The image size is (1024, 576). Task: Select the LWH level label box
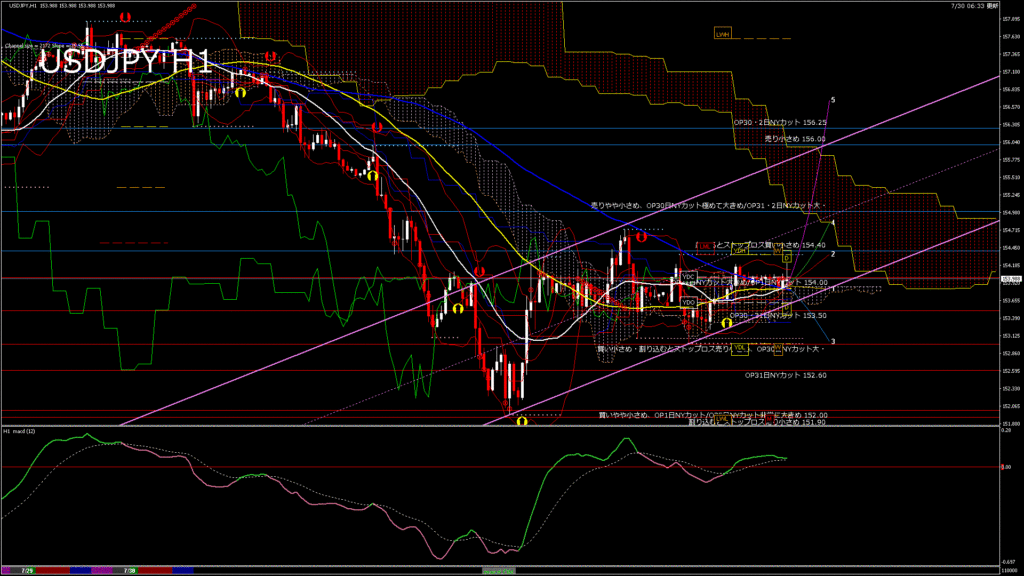tap(722, 35)
